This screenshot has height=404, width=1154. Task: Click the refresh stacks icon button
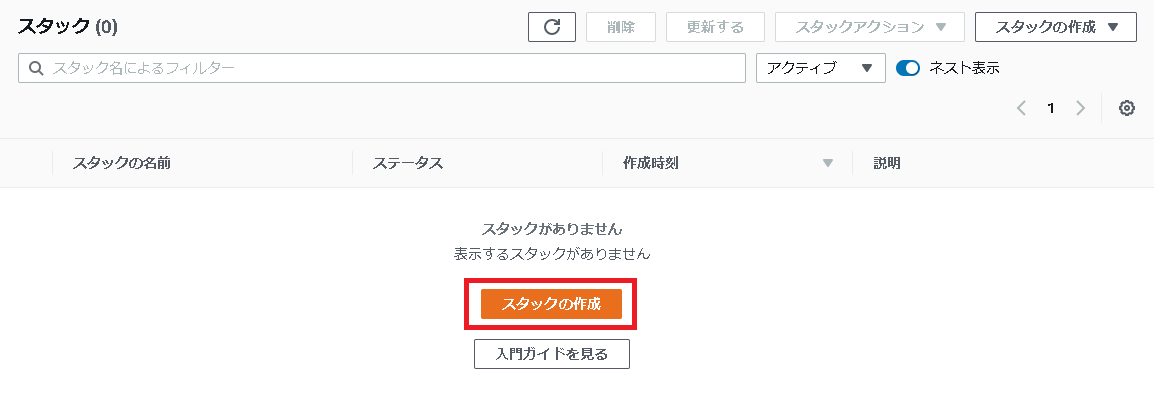(551, 27)
